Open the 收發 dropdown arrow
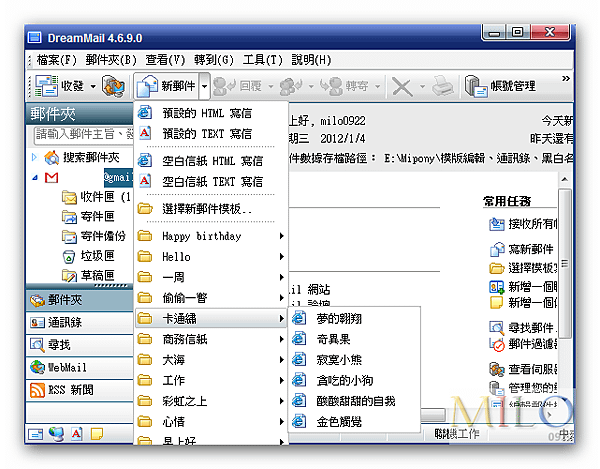This screenshot has height=469, width=600. coord(93,86)
